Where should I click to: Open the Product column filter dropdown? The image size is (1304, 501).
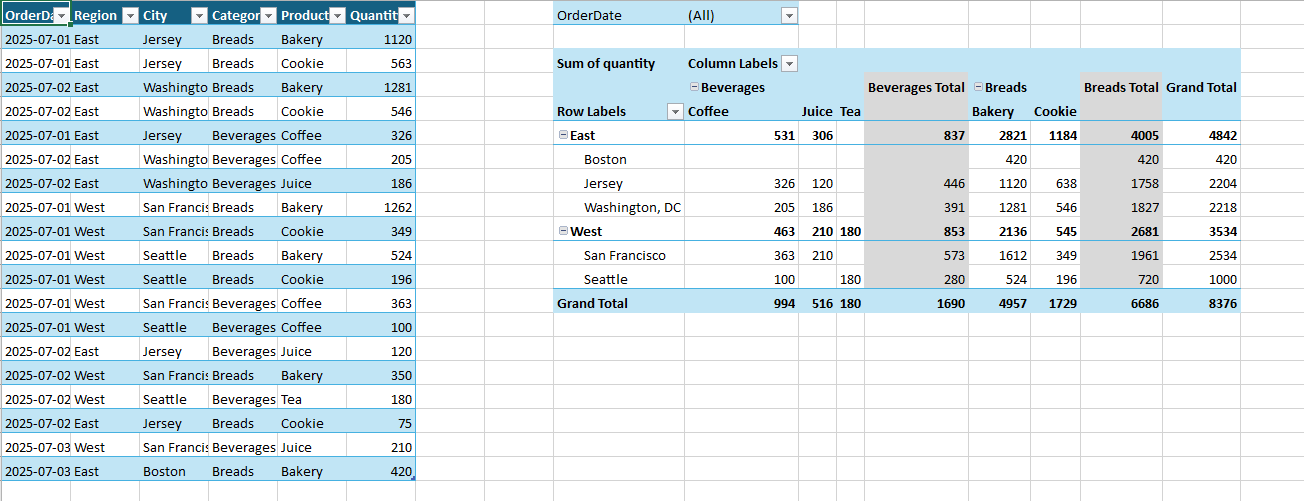pos(336,16)
